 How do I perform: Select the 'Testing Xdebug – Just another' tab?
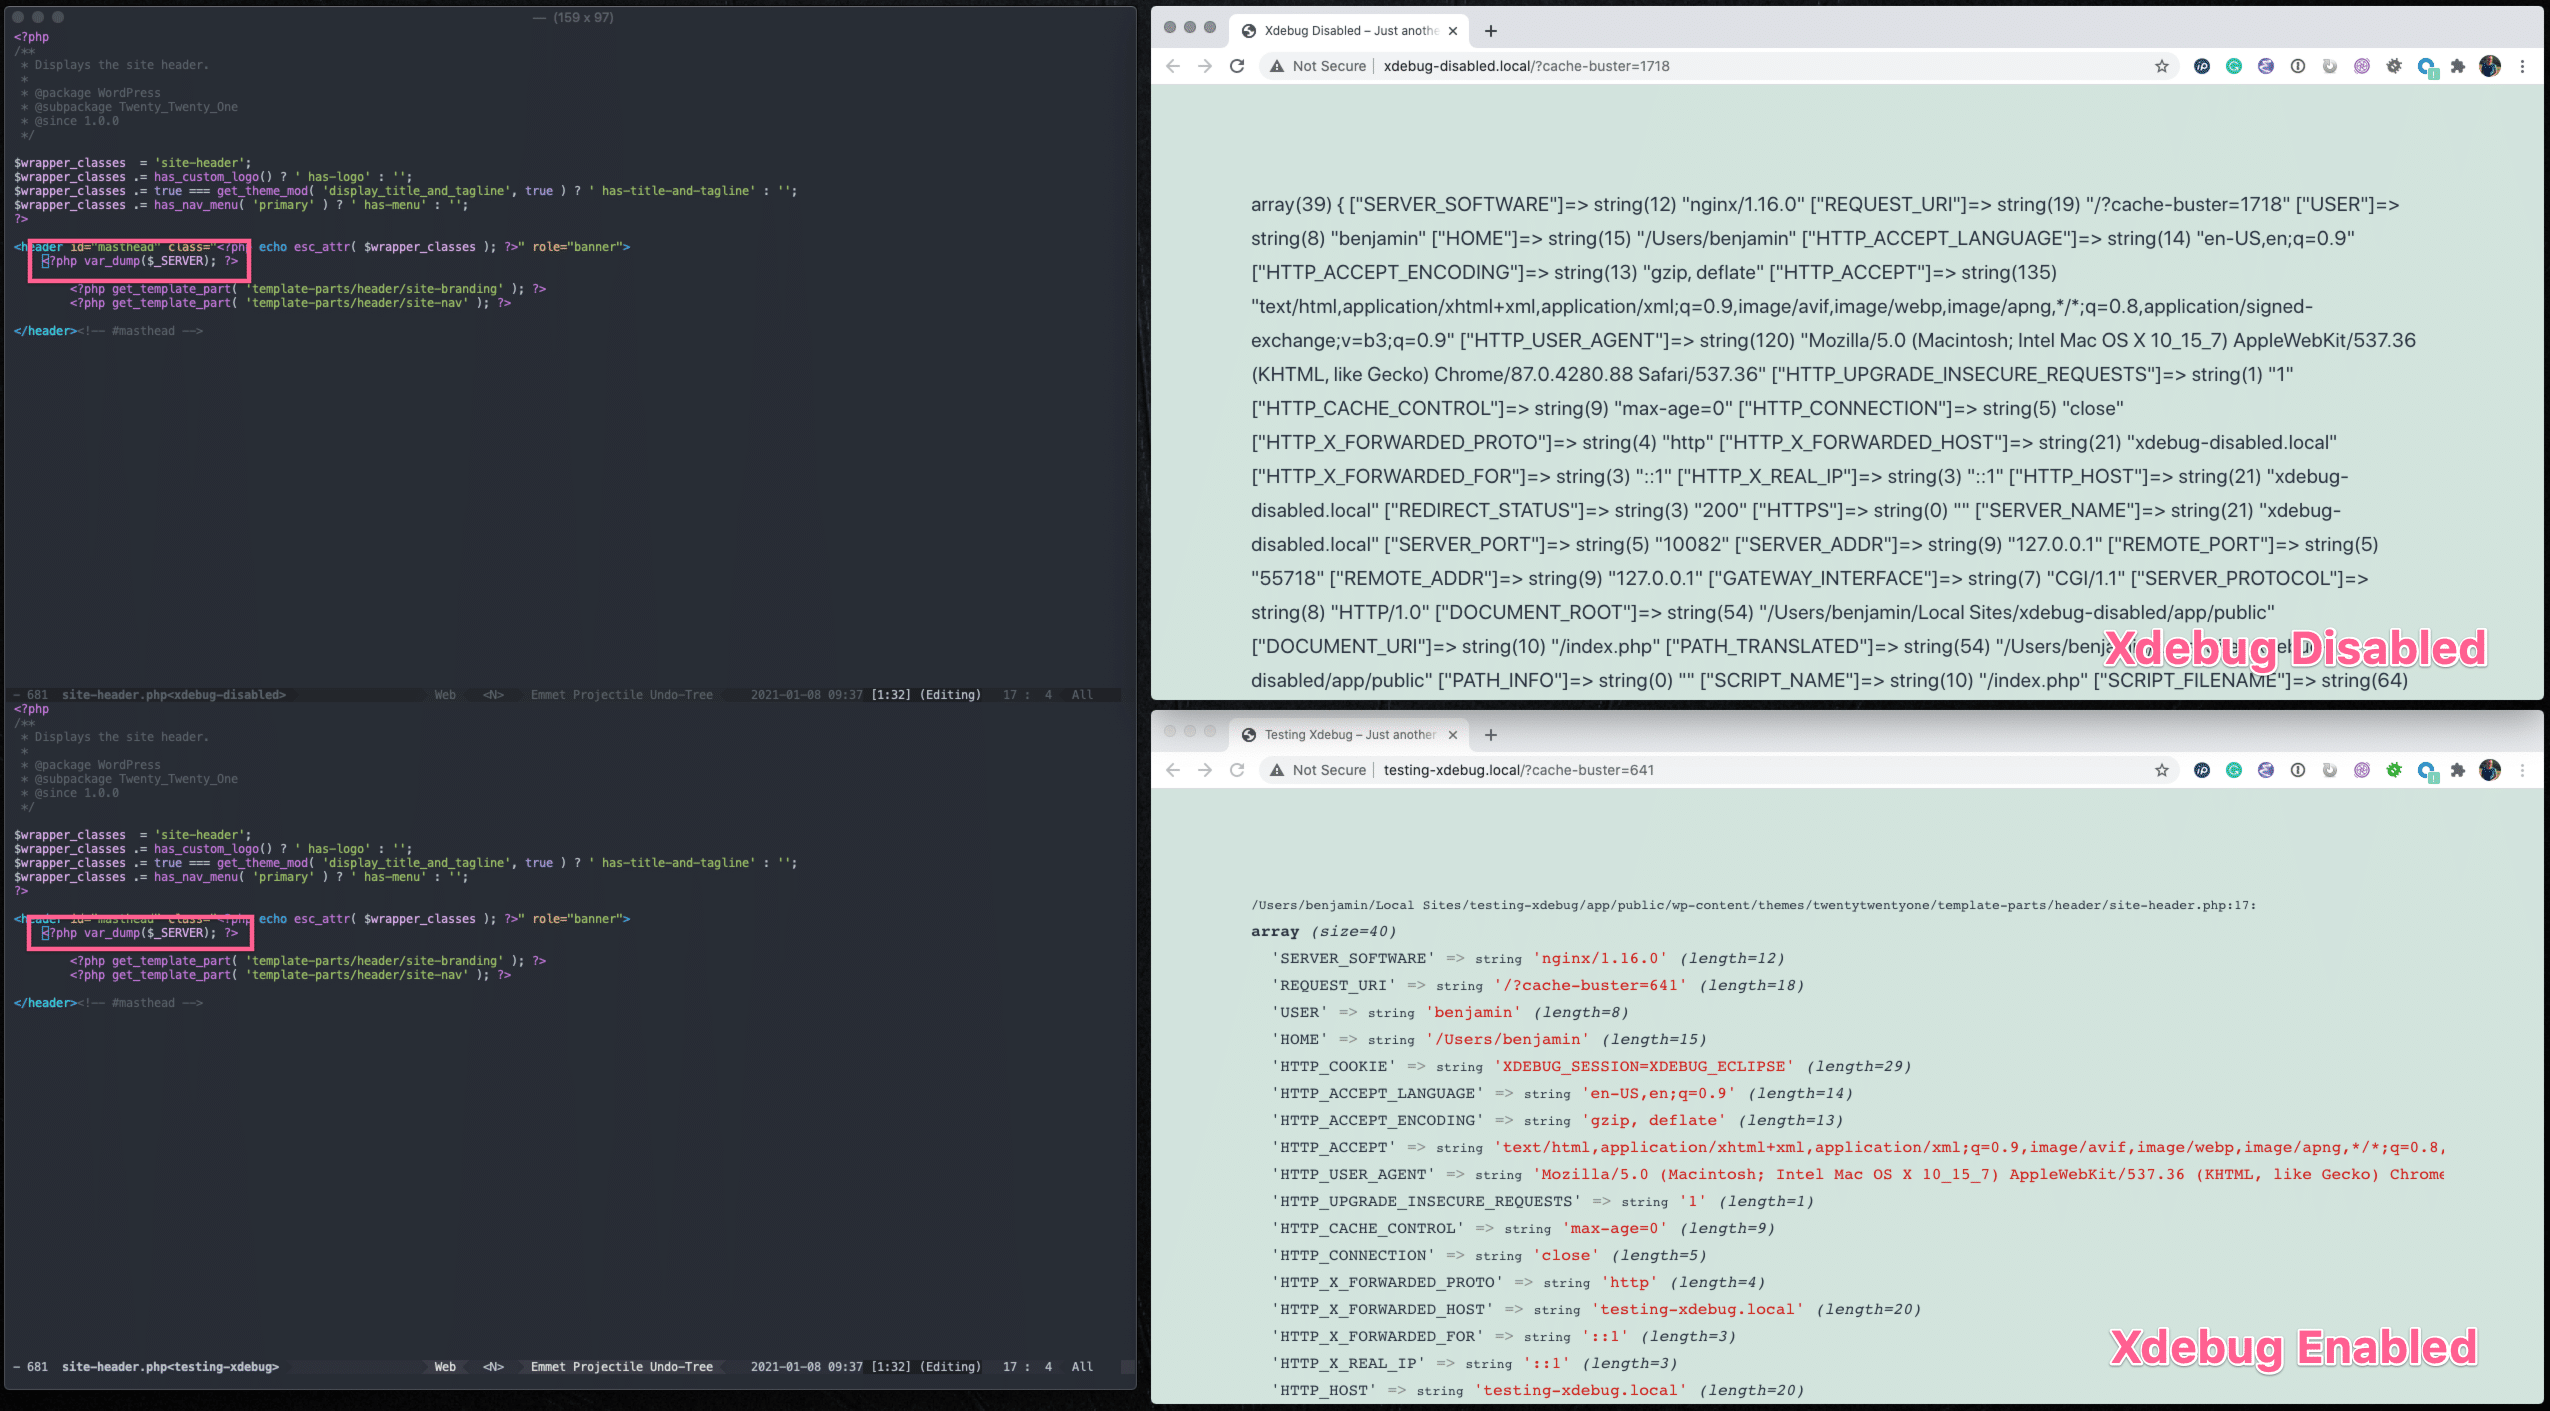[1350, 735]
